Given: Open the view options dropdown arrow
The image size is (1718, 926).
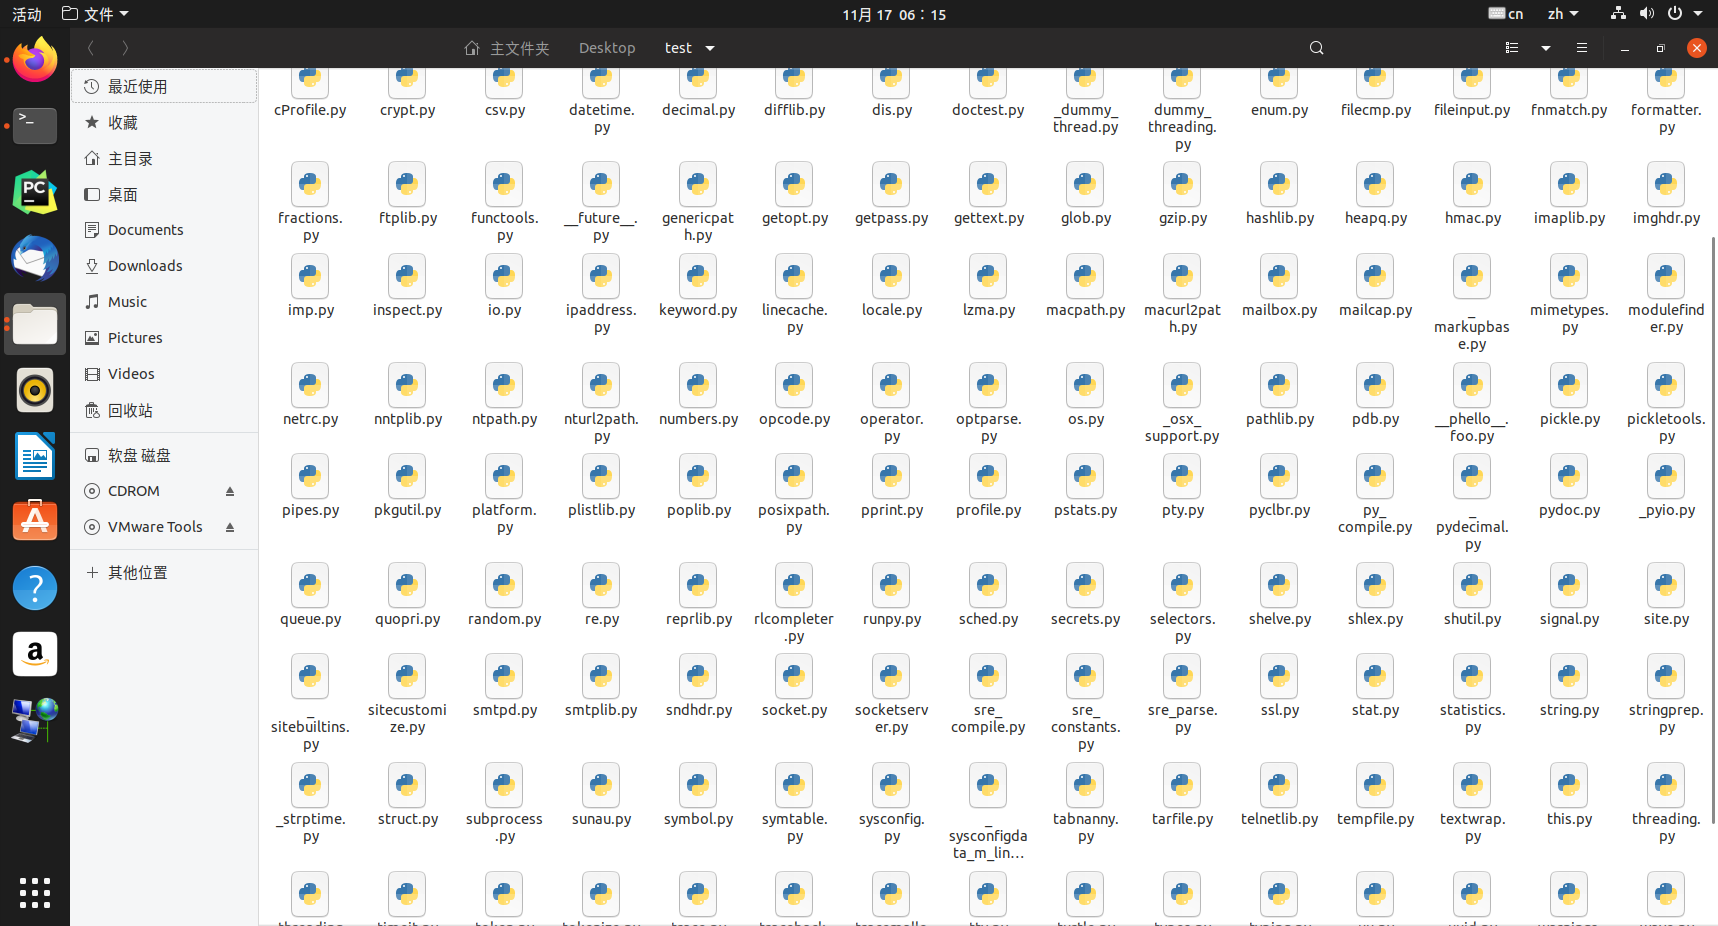Looking at the screenshot, I should 1545,48.
